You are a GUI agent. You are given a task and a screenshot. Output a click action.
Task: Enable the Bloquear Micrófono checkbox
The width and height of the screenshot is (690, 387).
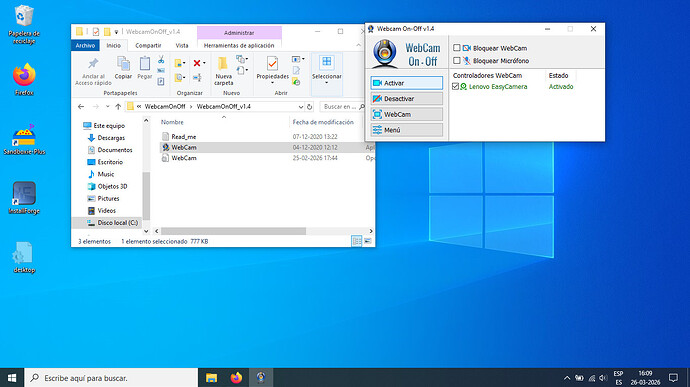pyautogui.click(x=457, y=60)
